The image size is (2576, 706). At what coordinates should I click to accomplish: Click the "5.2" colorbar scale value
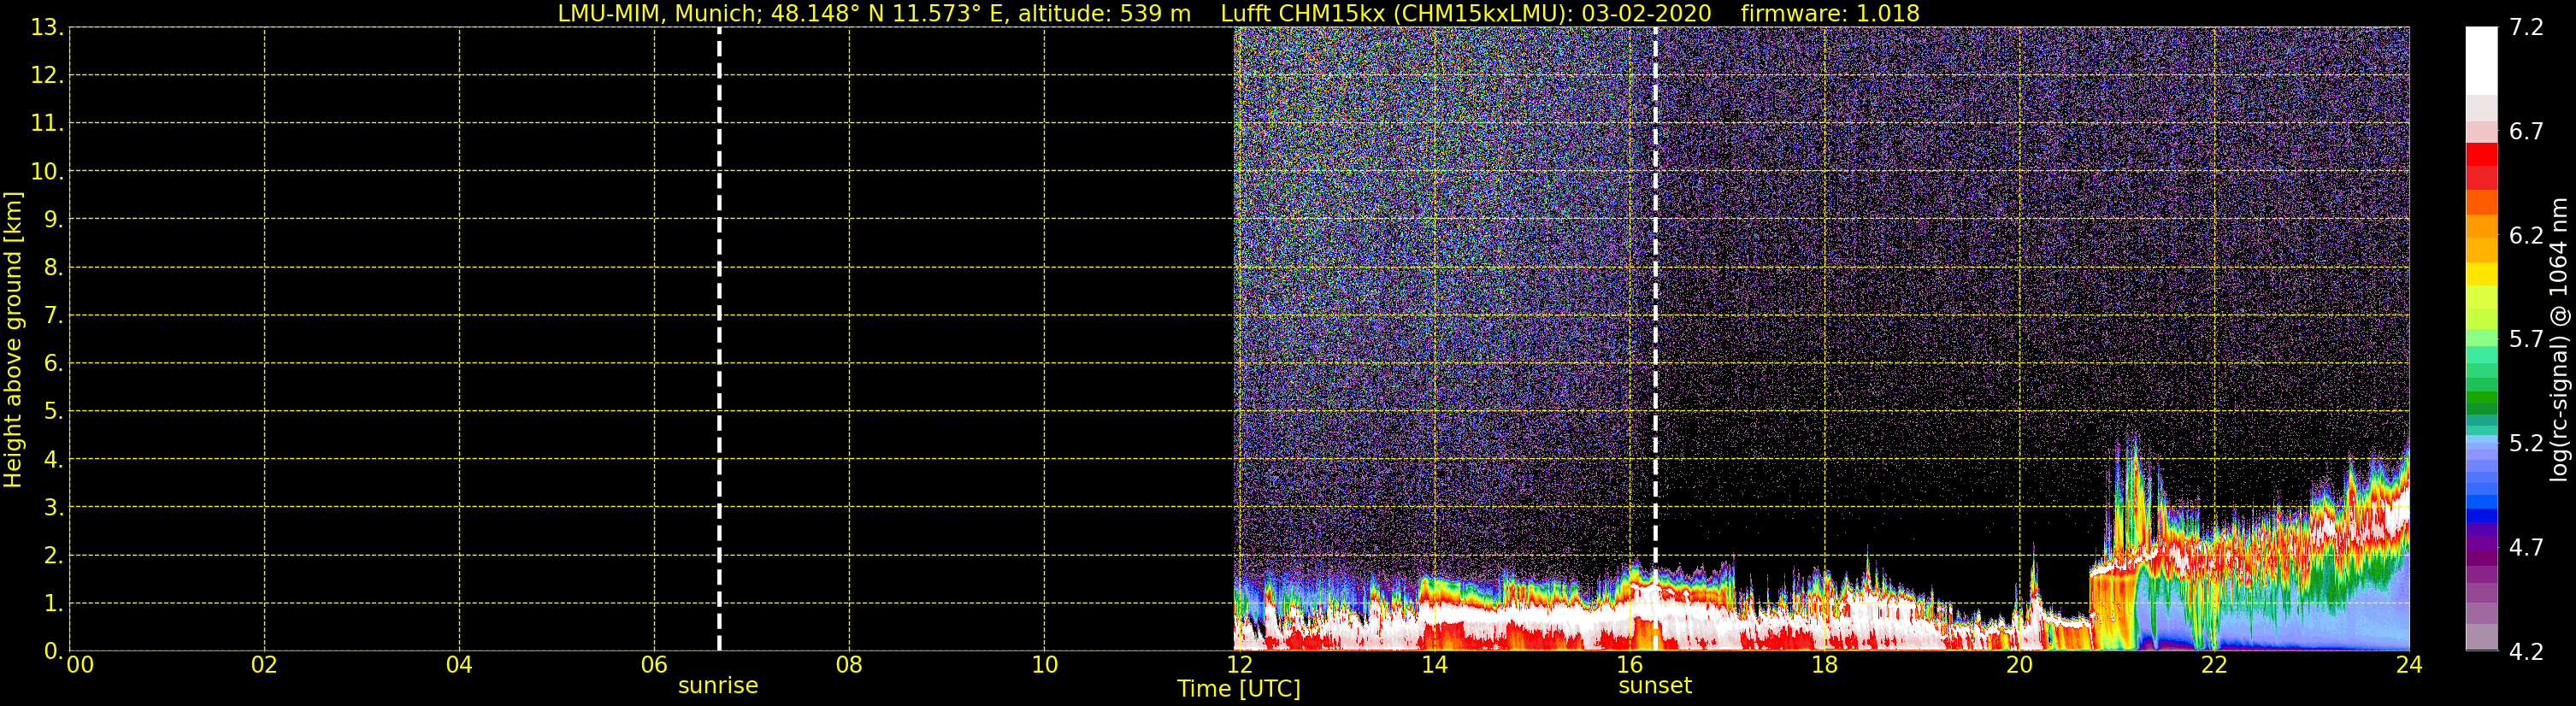tap(2526, 443)
